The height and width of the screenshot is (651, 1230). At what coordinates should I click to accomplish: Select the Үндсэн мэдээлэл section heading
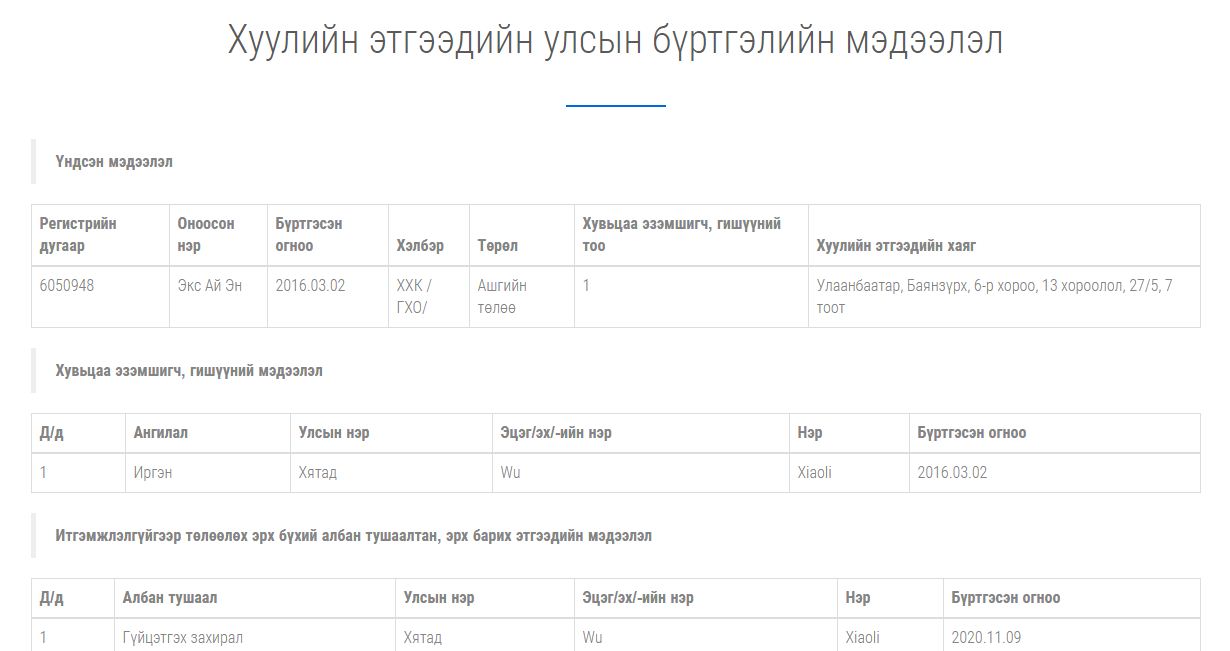114,162
